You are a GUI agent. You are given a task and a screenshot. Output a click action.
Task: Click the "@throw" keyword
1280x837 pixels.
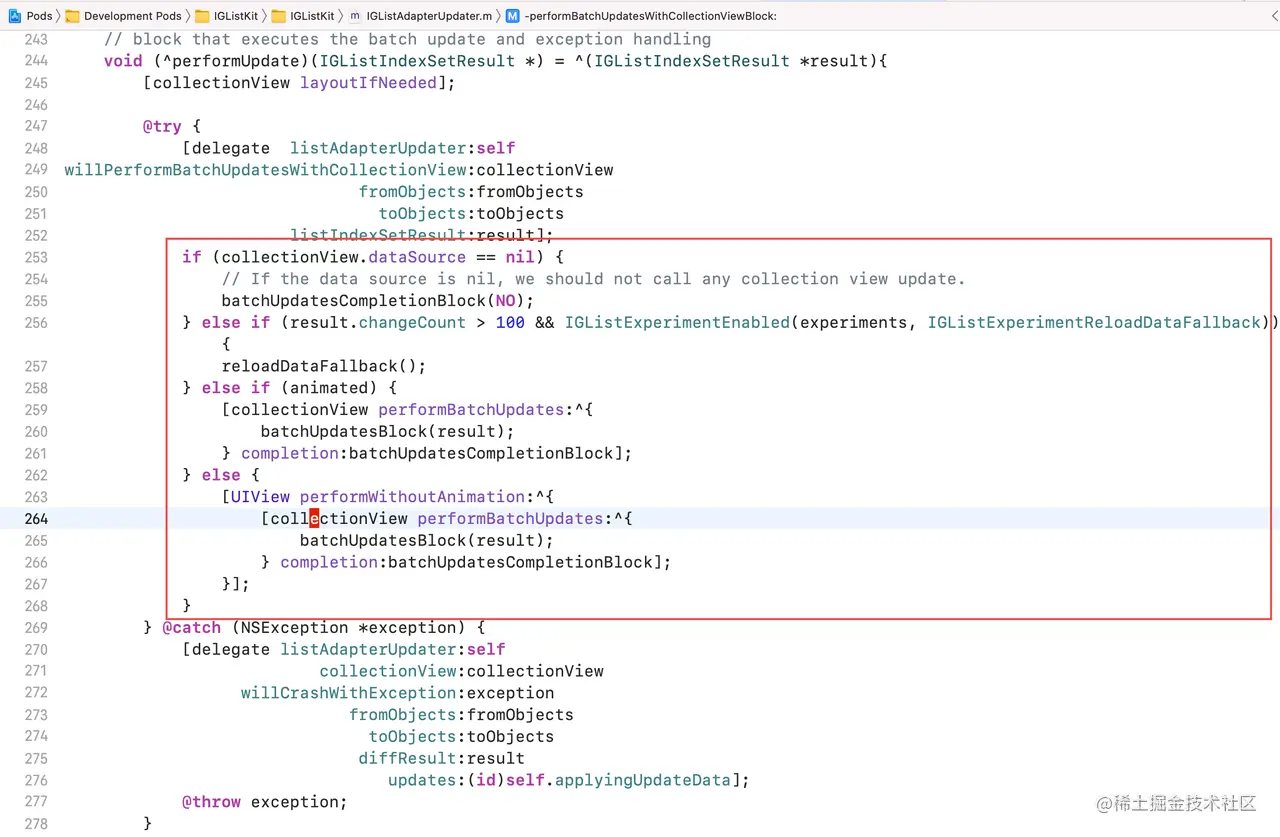coord(212,802)
